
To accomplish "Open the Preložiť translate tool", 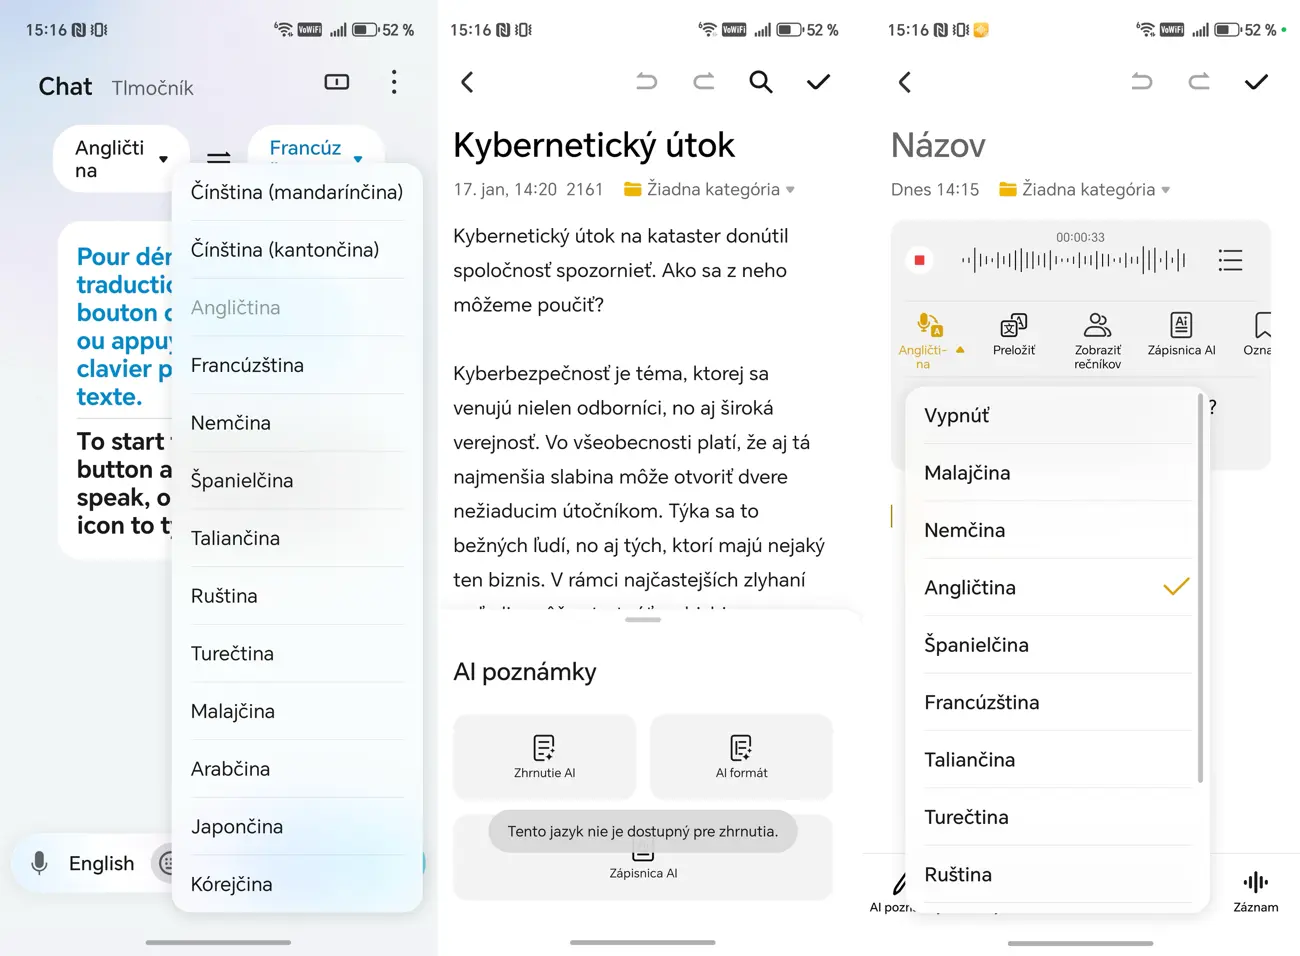I will (1013, 333).
